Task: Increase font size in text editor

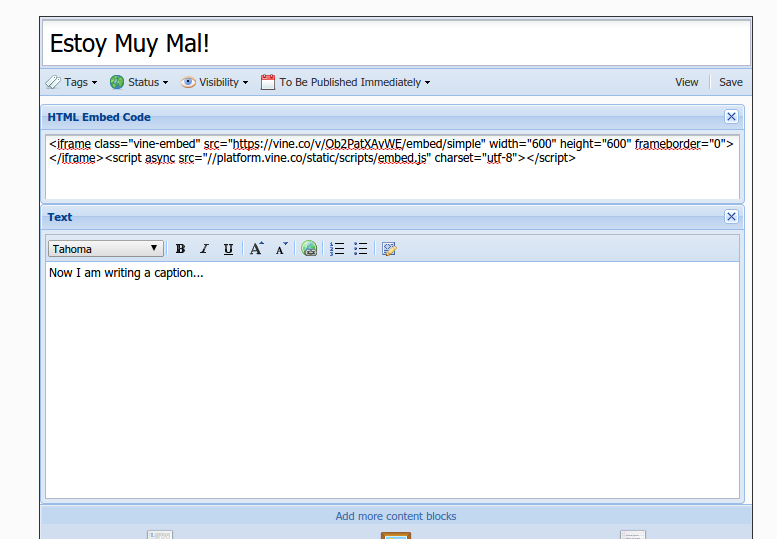Action: pyautogui.click(x=257, y=249)
